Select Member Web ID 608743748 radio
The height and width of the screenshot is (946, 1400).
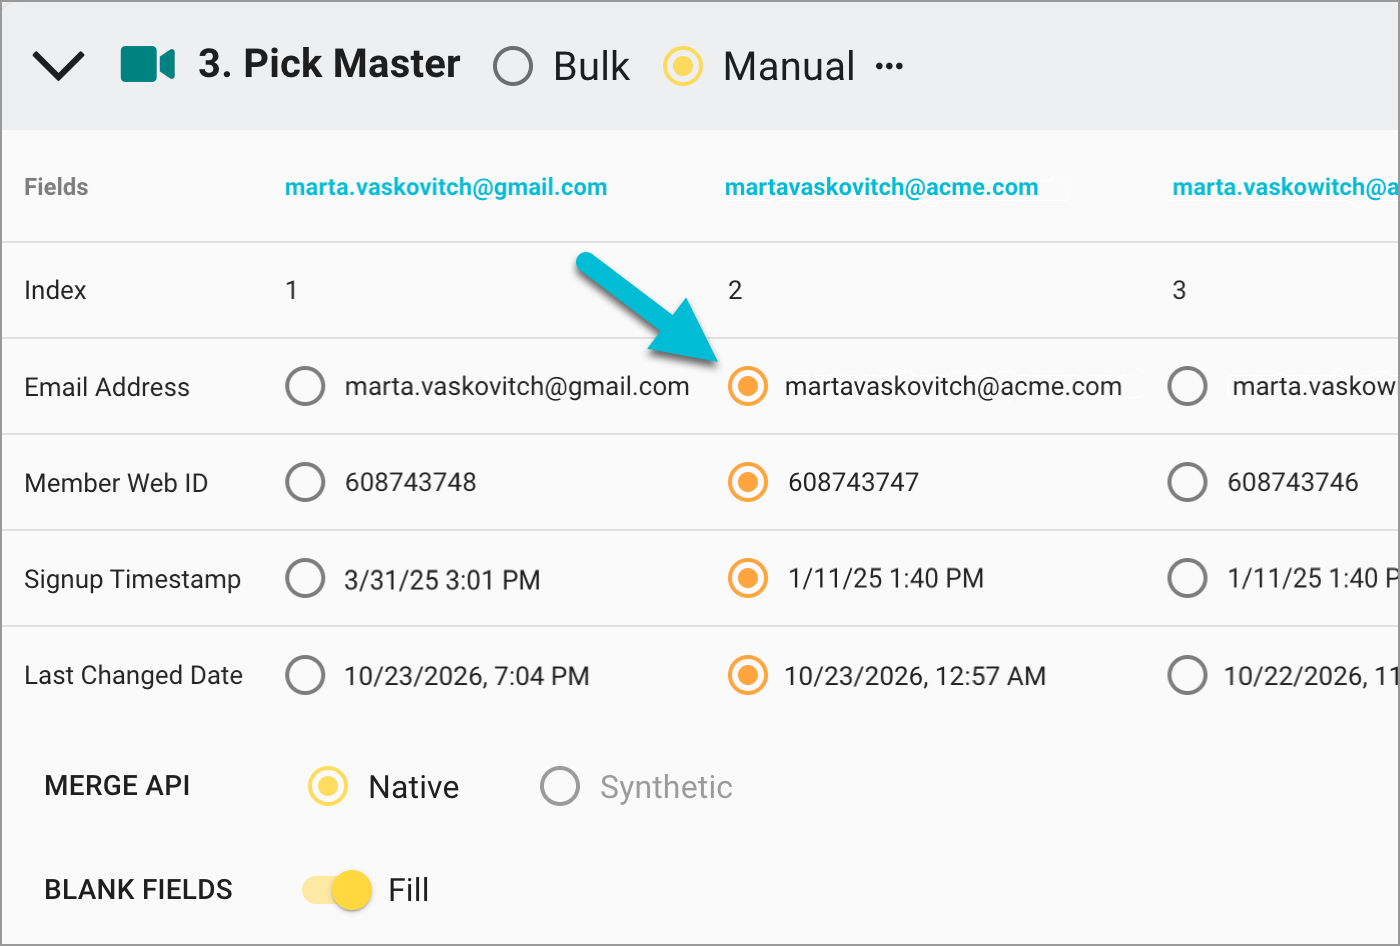pyautogui.click(x=305, y=482)
